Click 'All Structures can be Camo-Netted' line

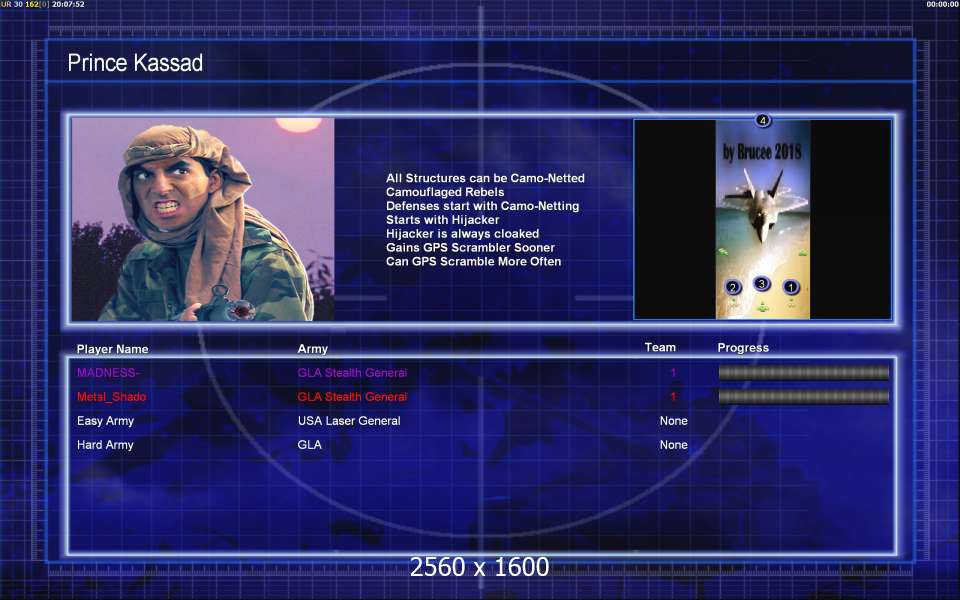point(486,178)
